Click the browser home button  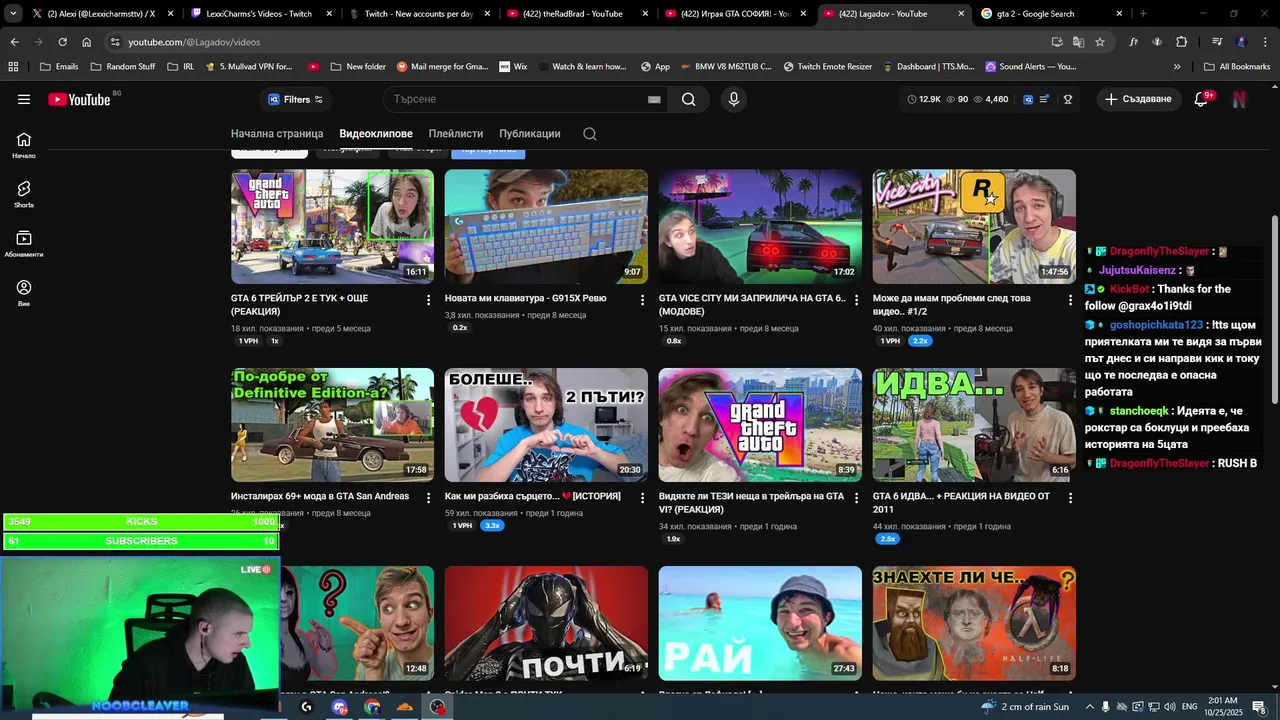86,42
